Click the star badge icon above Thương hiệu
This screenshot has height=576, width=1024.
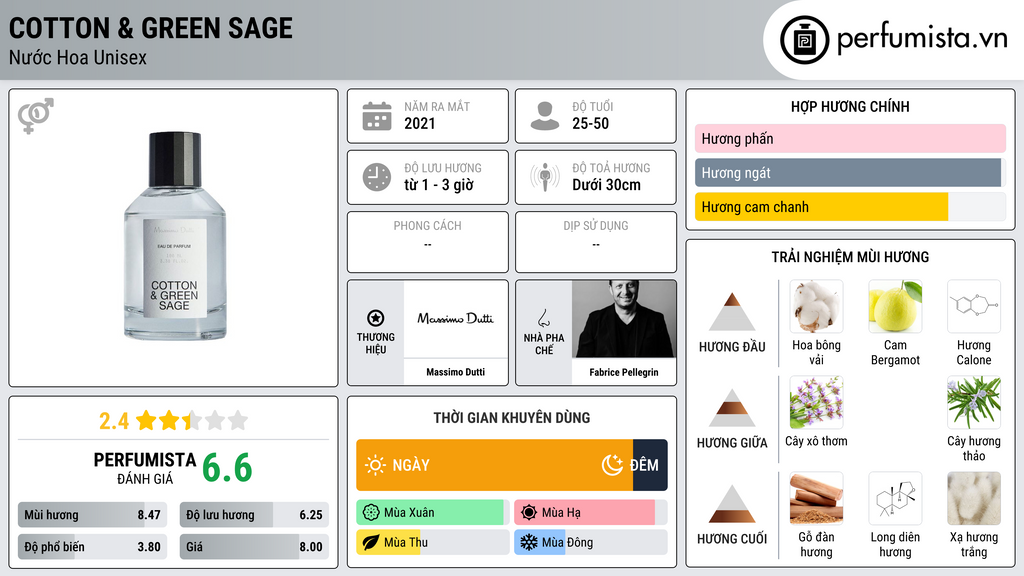(x=376, y=318)
